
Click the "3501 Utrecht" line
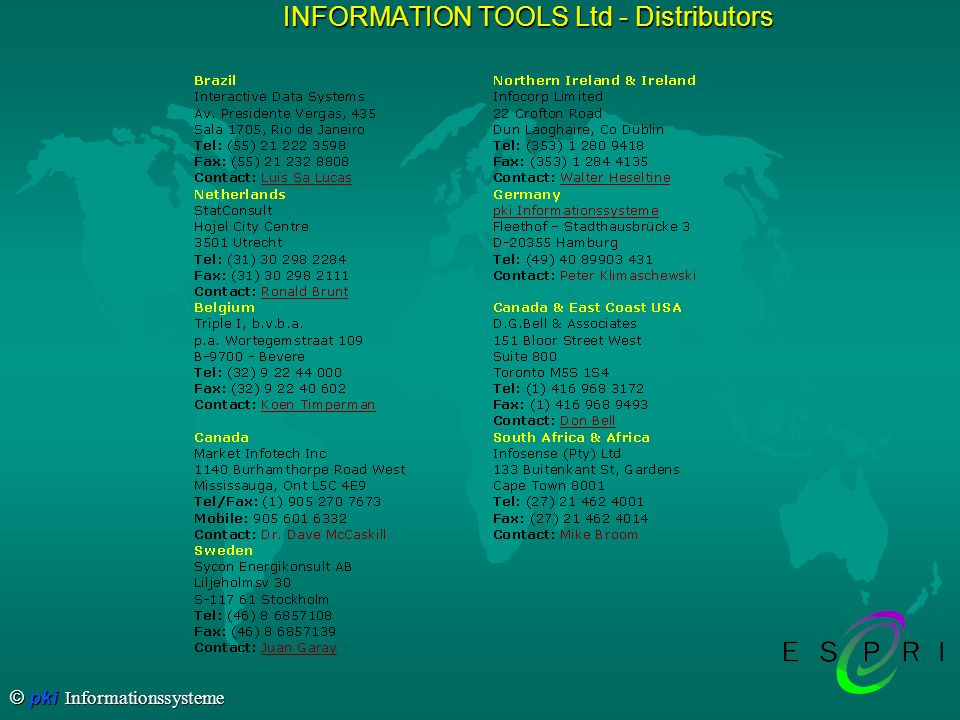coord(238,243)
